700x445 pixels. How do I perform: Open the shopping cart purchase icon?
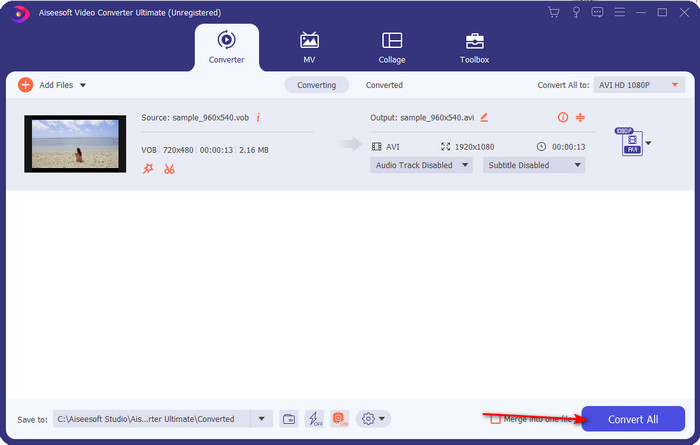(554, 12)
